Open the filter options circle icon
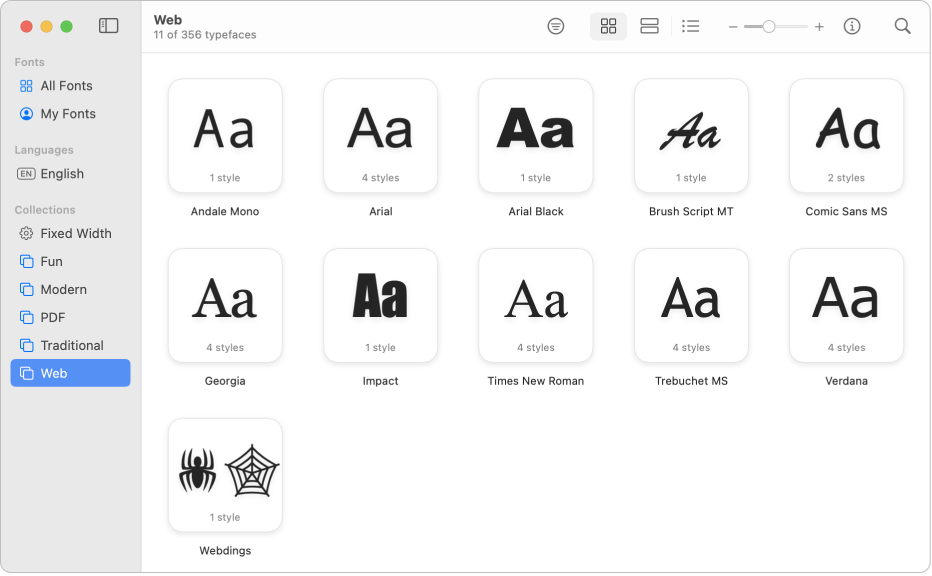The width and height of the screenshot is (932, 576). pos(555,26)
